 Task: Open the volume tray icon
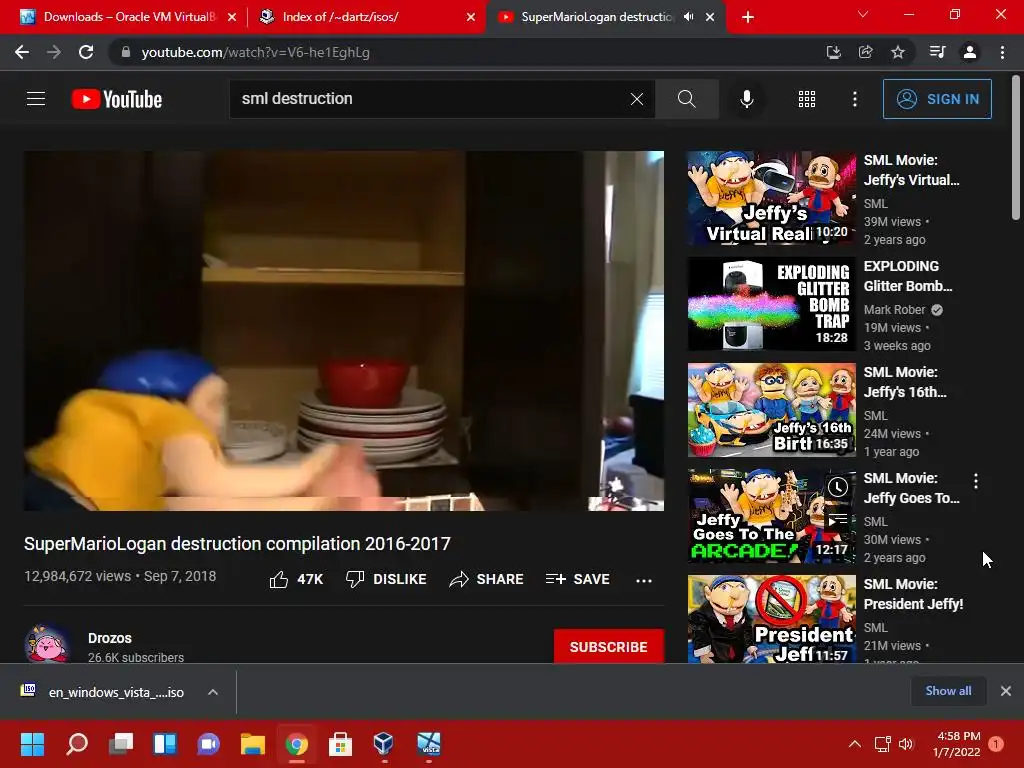coord(906,744)
